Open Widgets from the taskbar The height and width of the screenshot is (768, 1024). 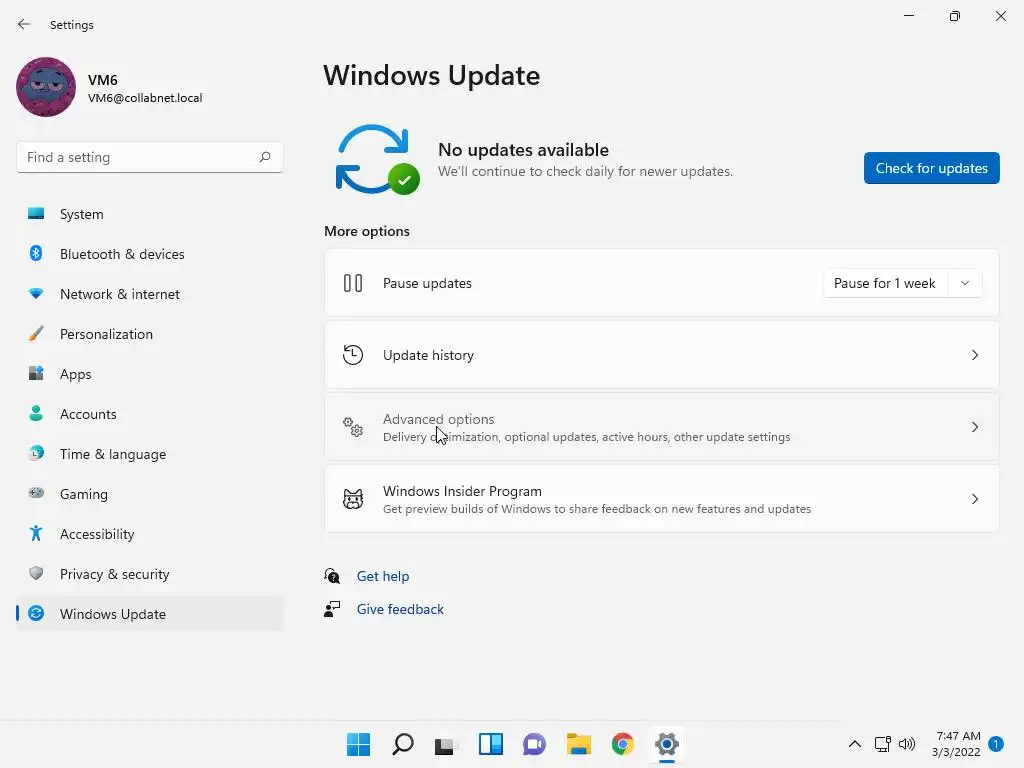(490, 744)
